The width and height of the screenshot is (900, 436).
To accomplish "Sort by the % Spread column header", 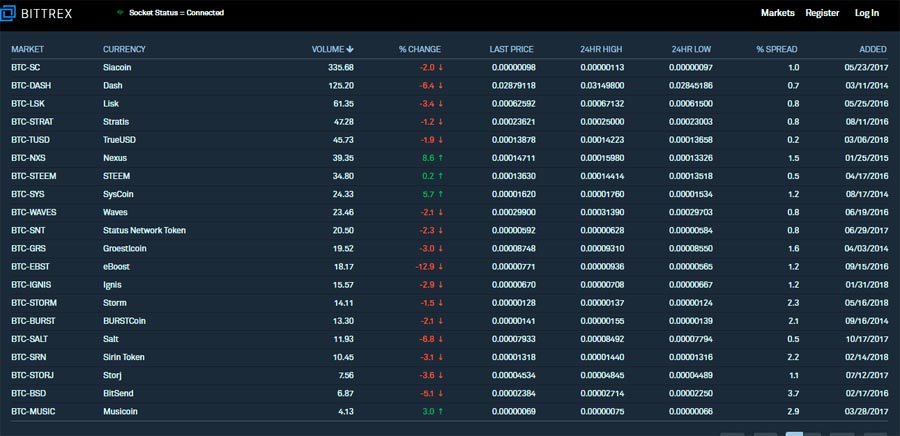I will [777, 49].
